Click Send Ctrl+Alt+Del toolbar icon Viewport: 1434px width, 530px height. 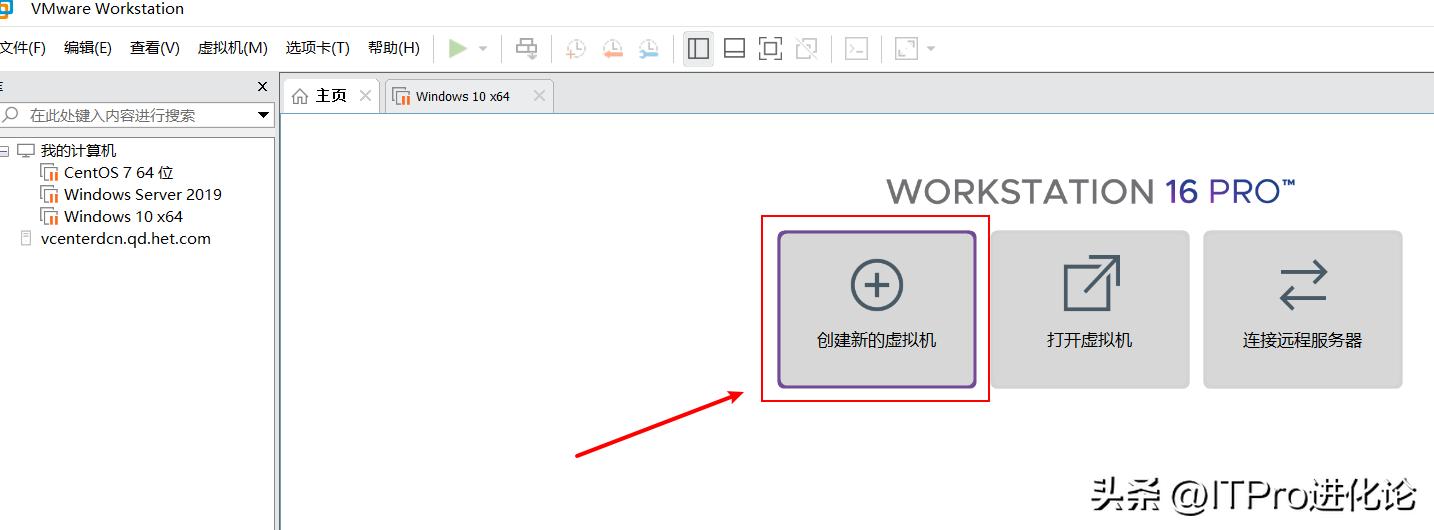[526, 48]
